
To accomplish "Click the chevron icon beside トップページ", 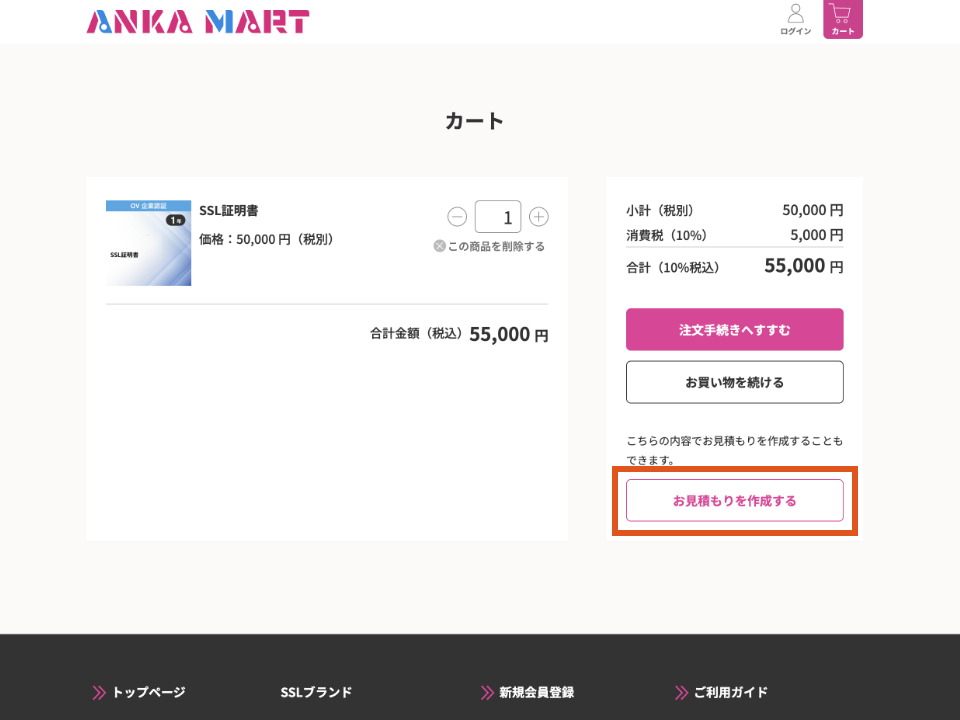I will [99, 692].
